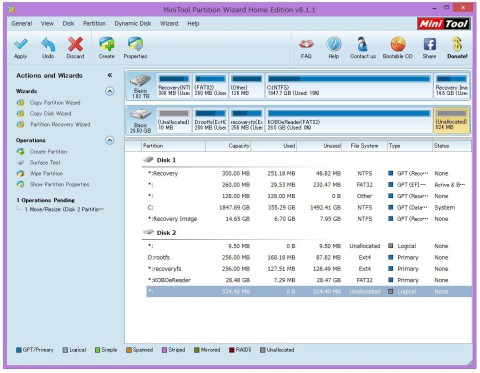Click the Contact us icon
480x373 pixels.
point(363,48)
